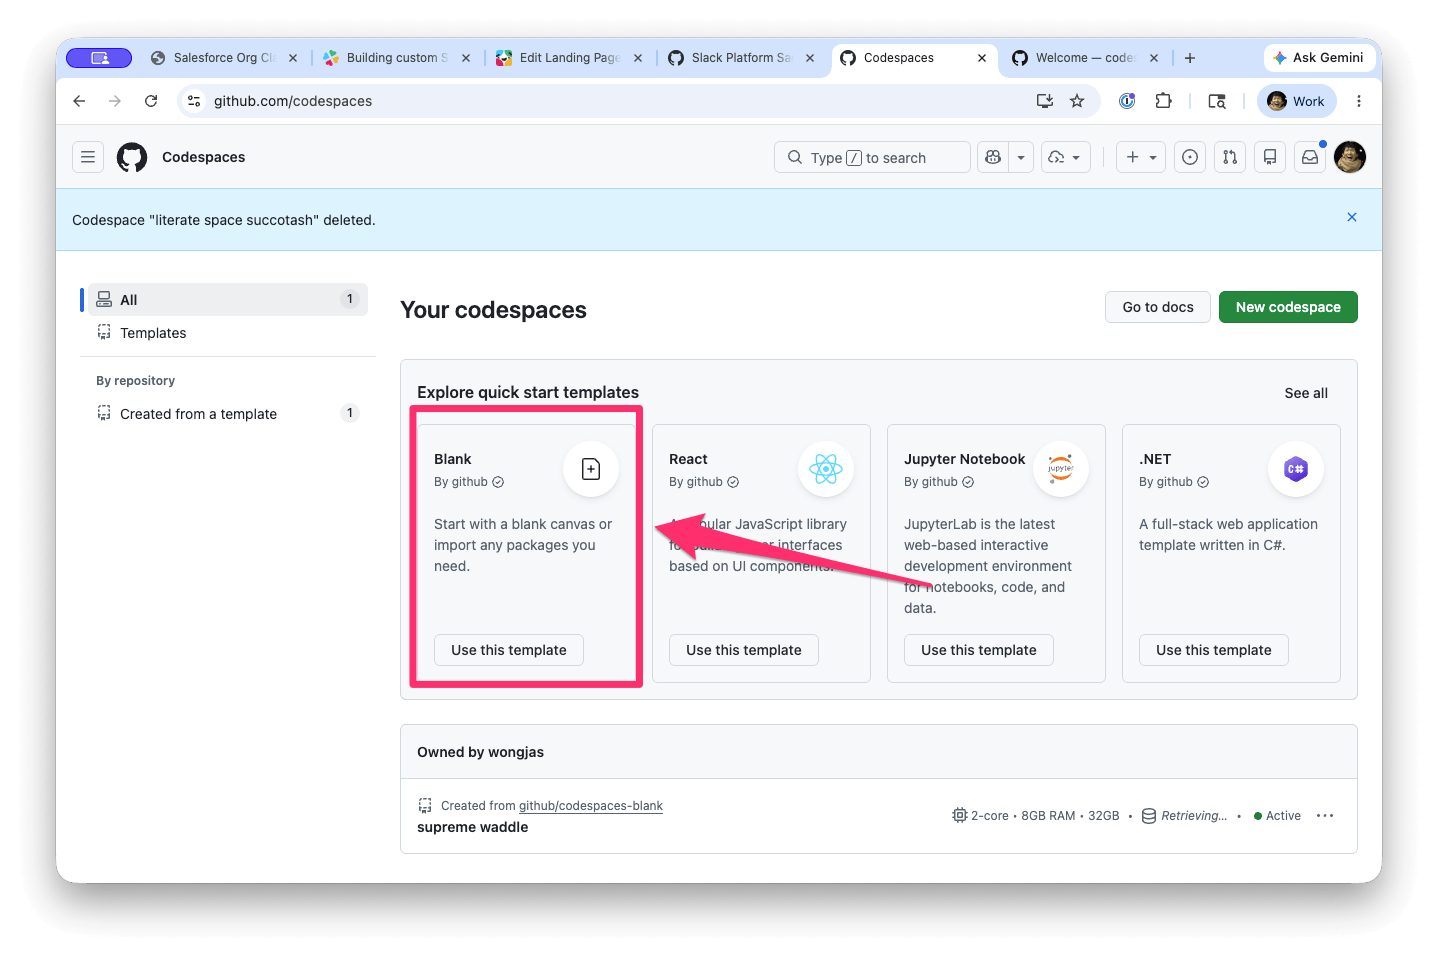Bookmark this page with the star icon

pos(1077,101)
